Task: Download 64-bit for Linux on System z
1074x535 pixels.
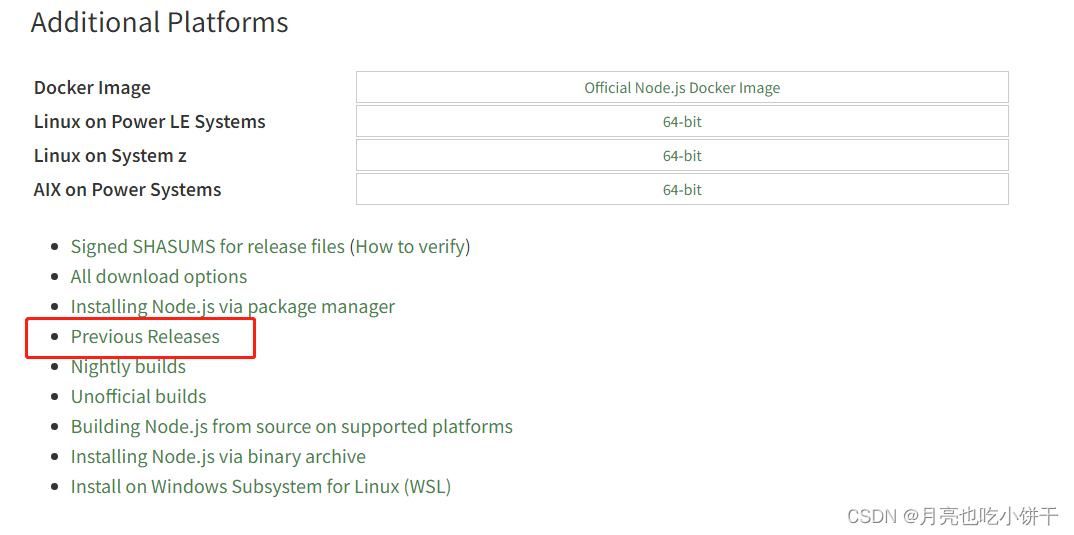Action: [x=682, y=155]
